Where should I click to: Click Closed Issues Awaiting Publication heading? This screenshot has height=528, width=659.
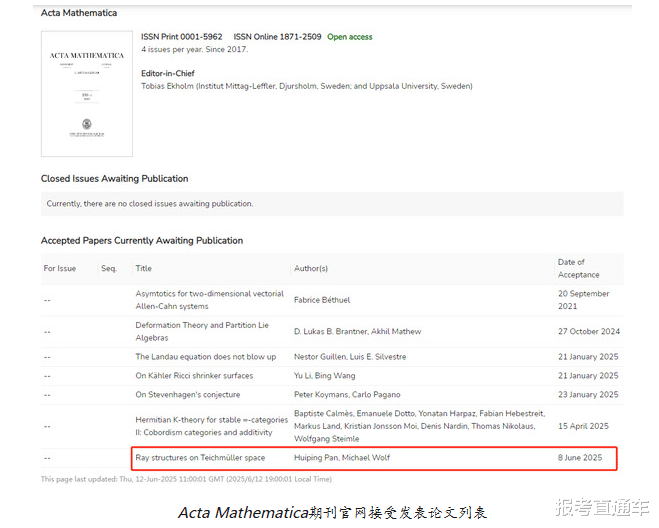[x=114, y=179]
